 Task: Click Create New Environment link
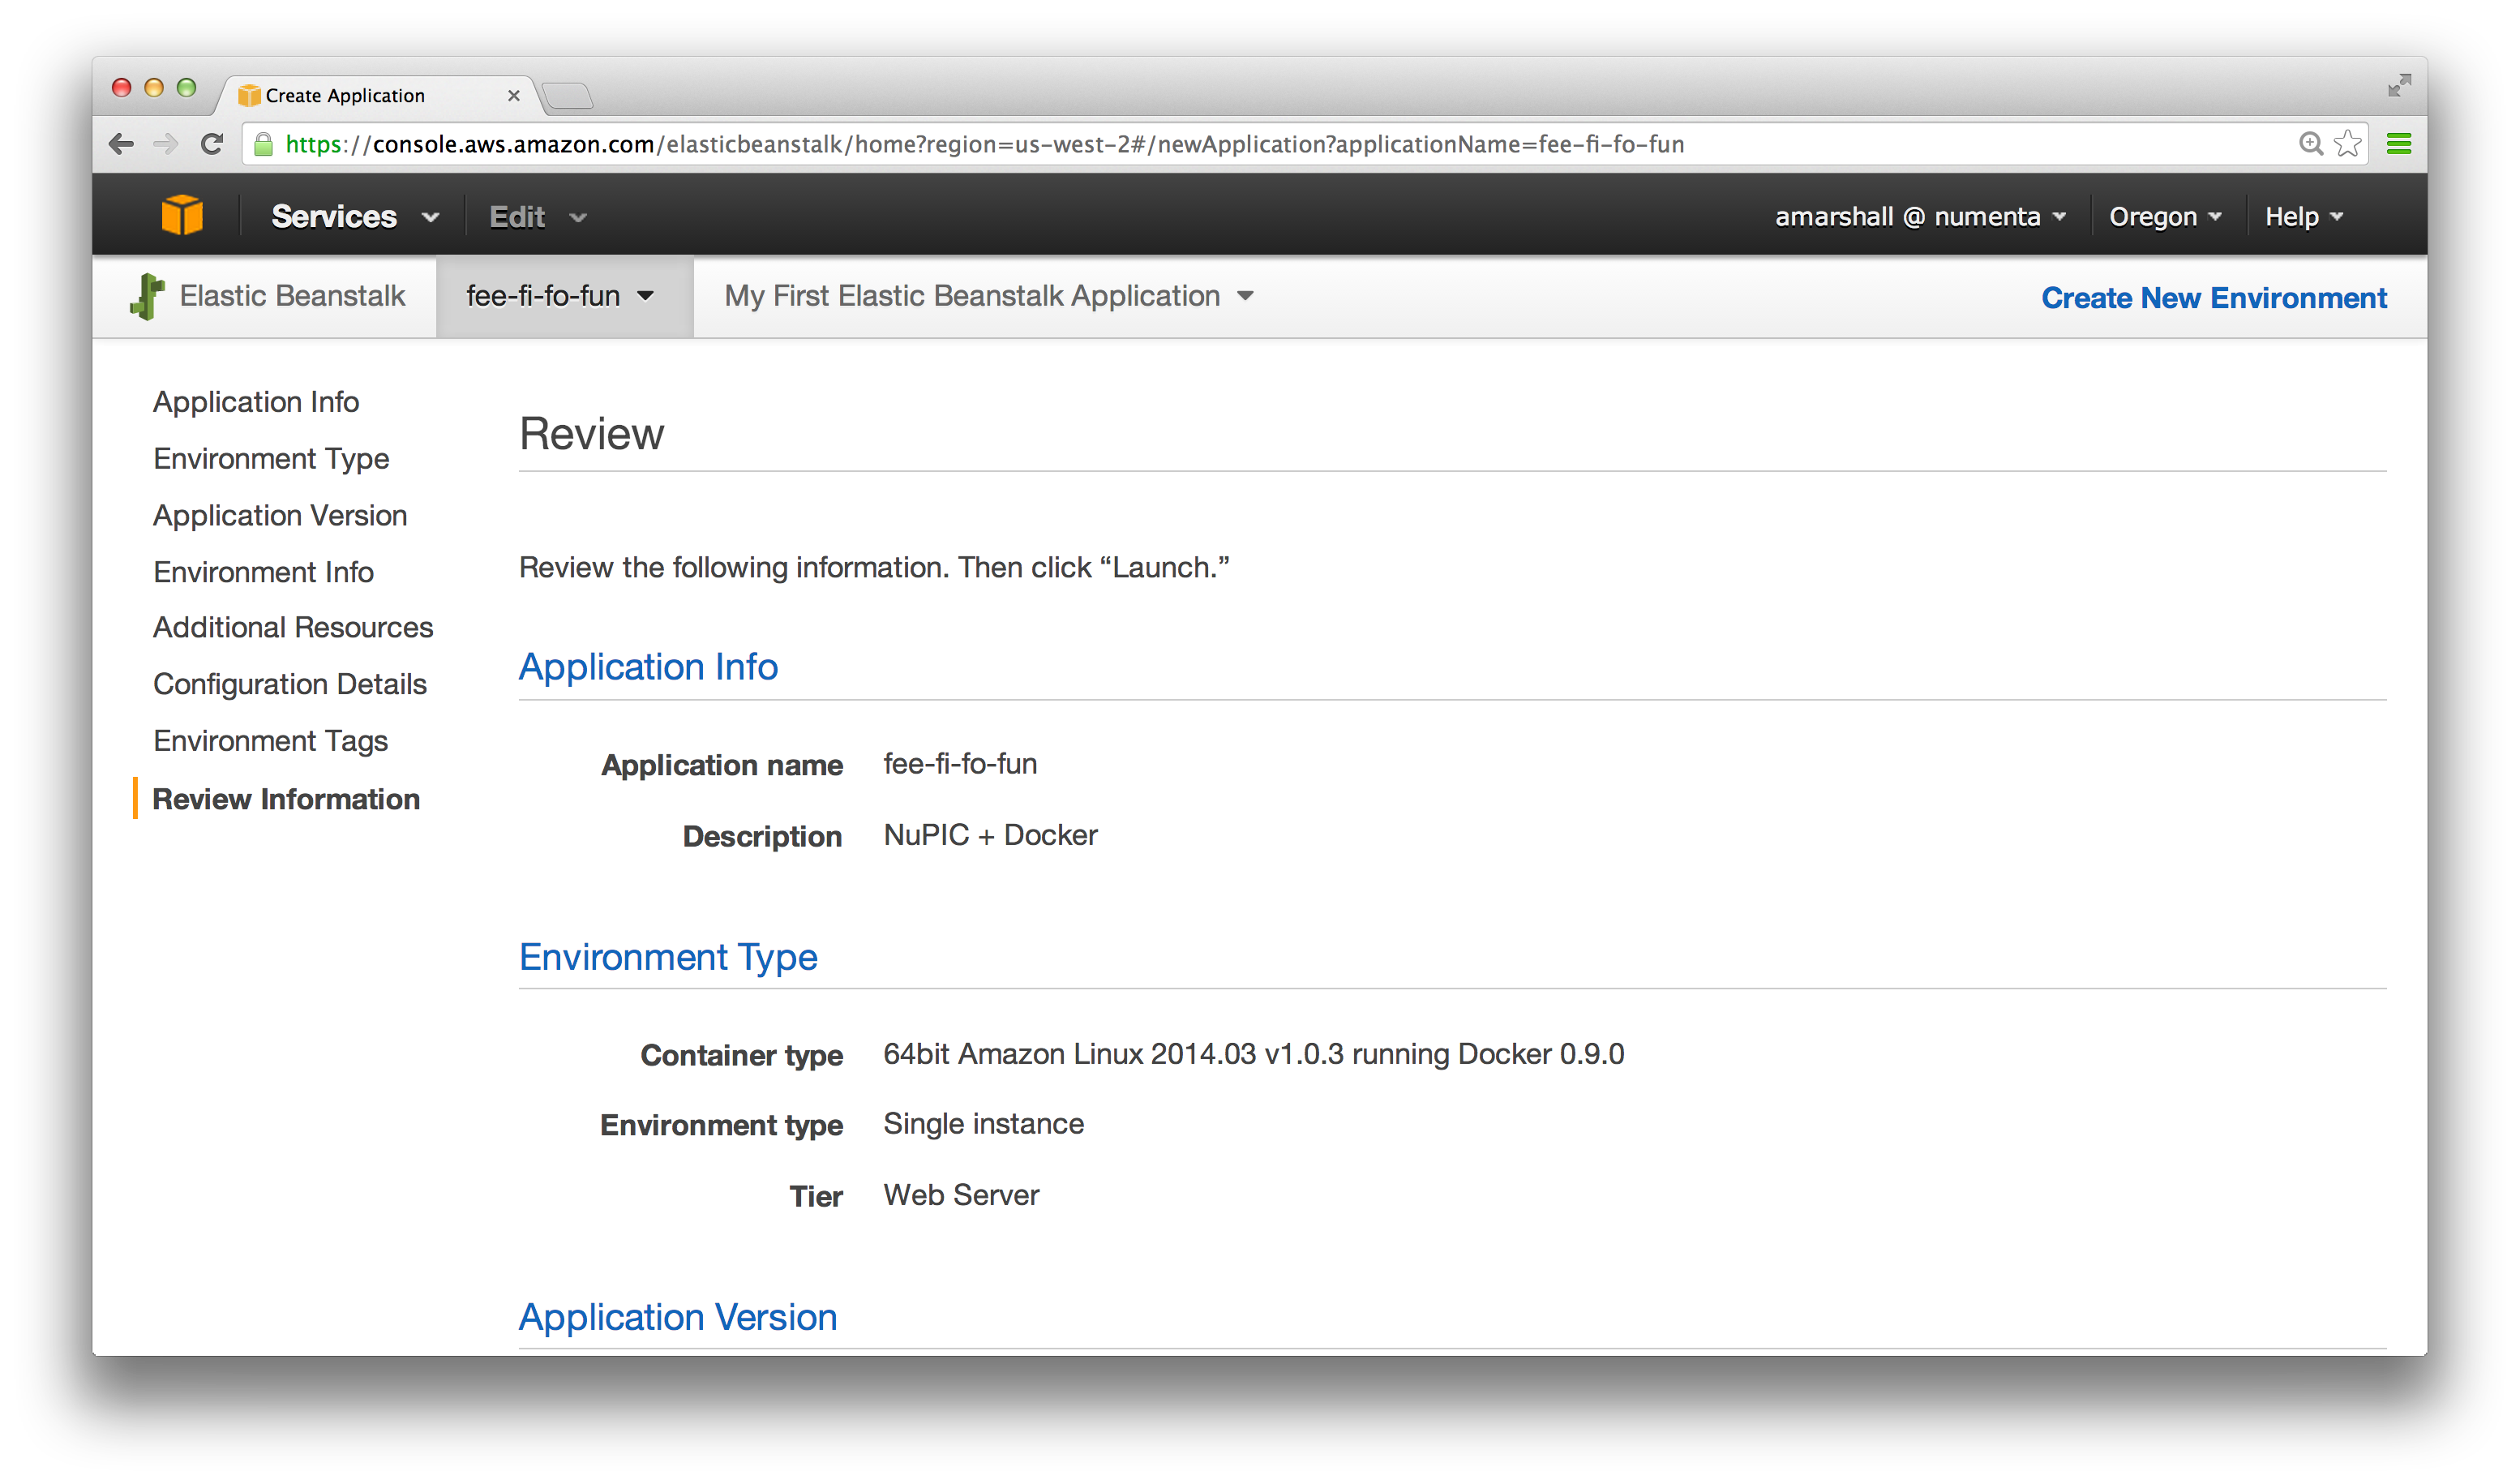click(x=2213, y=298)
